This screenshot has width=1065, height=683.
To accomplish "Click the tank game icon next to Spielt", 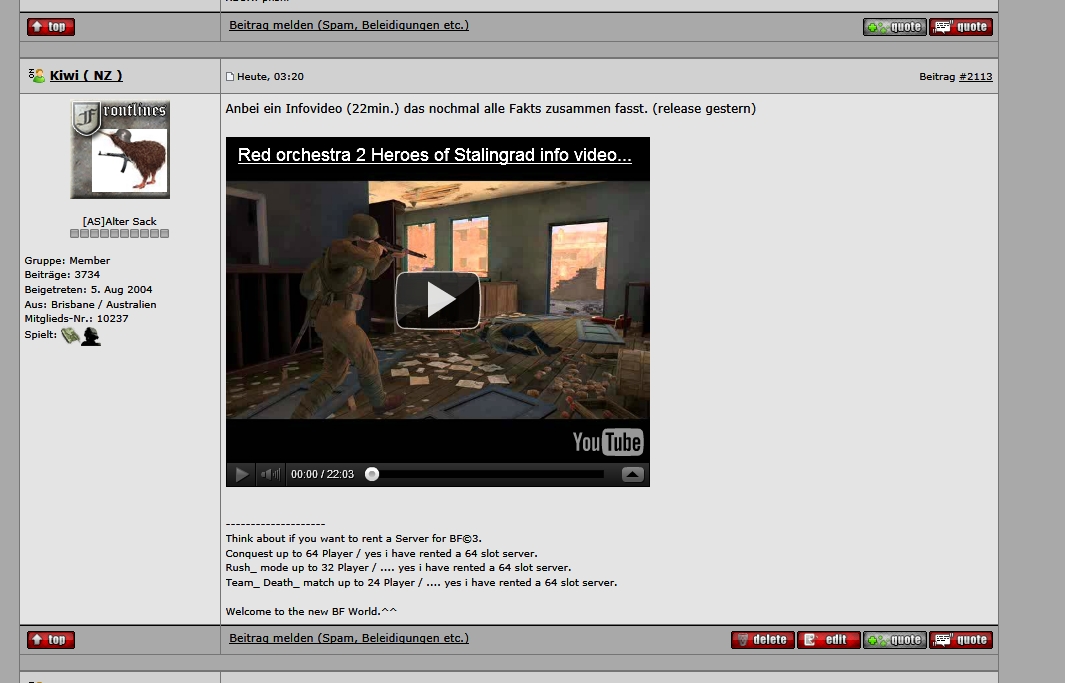I will [70, 335].
